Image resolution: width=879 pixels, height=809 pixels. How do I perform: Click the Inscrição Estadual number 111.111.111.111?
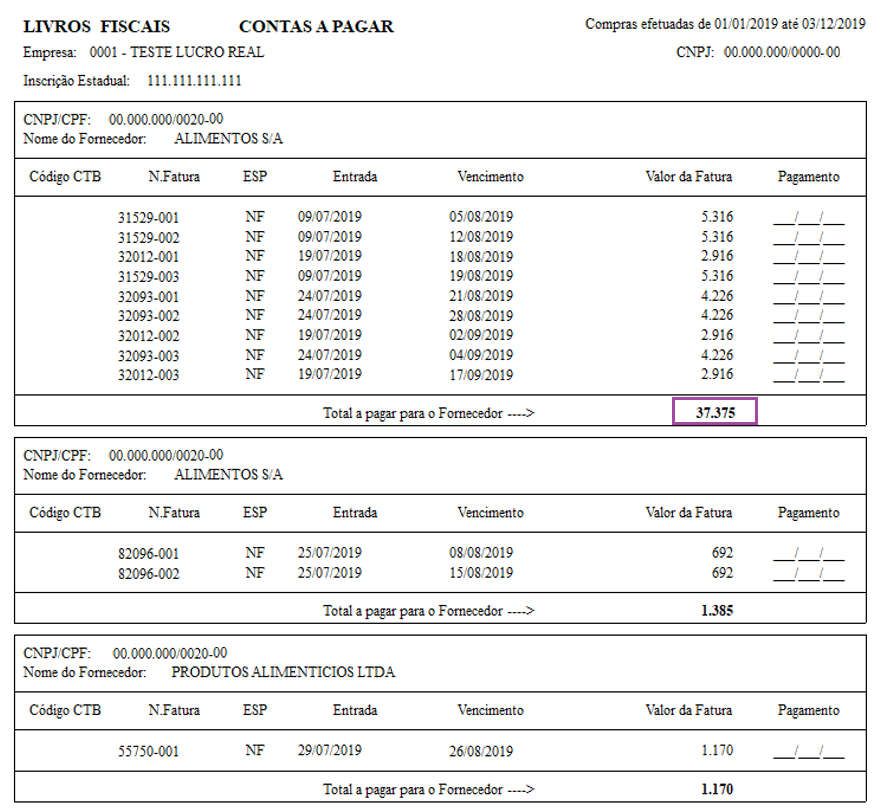click(194, 80)
